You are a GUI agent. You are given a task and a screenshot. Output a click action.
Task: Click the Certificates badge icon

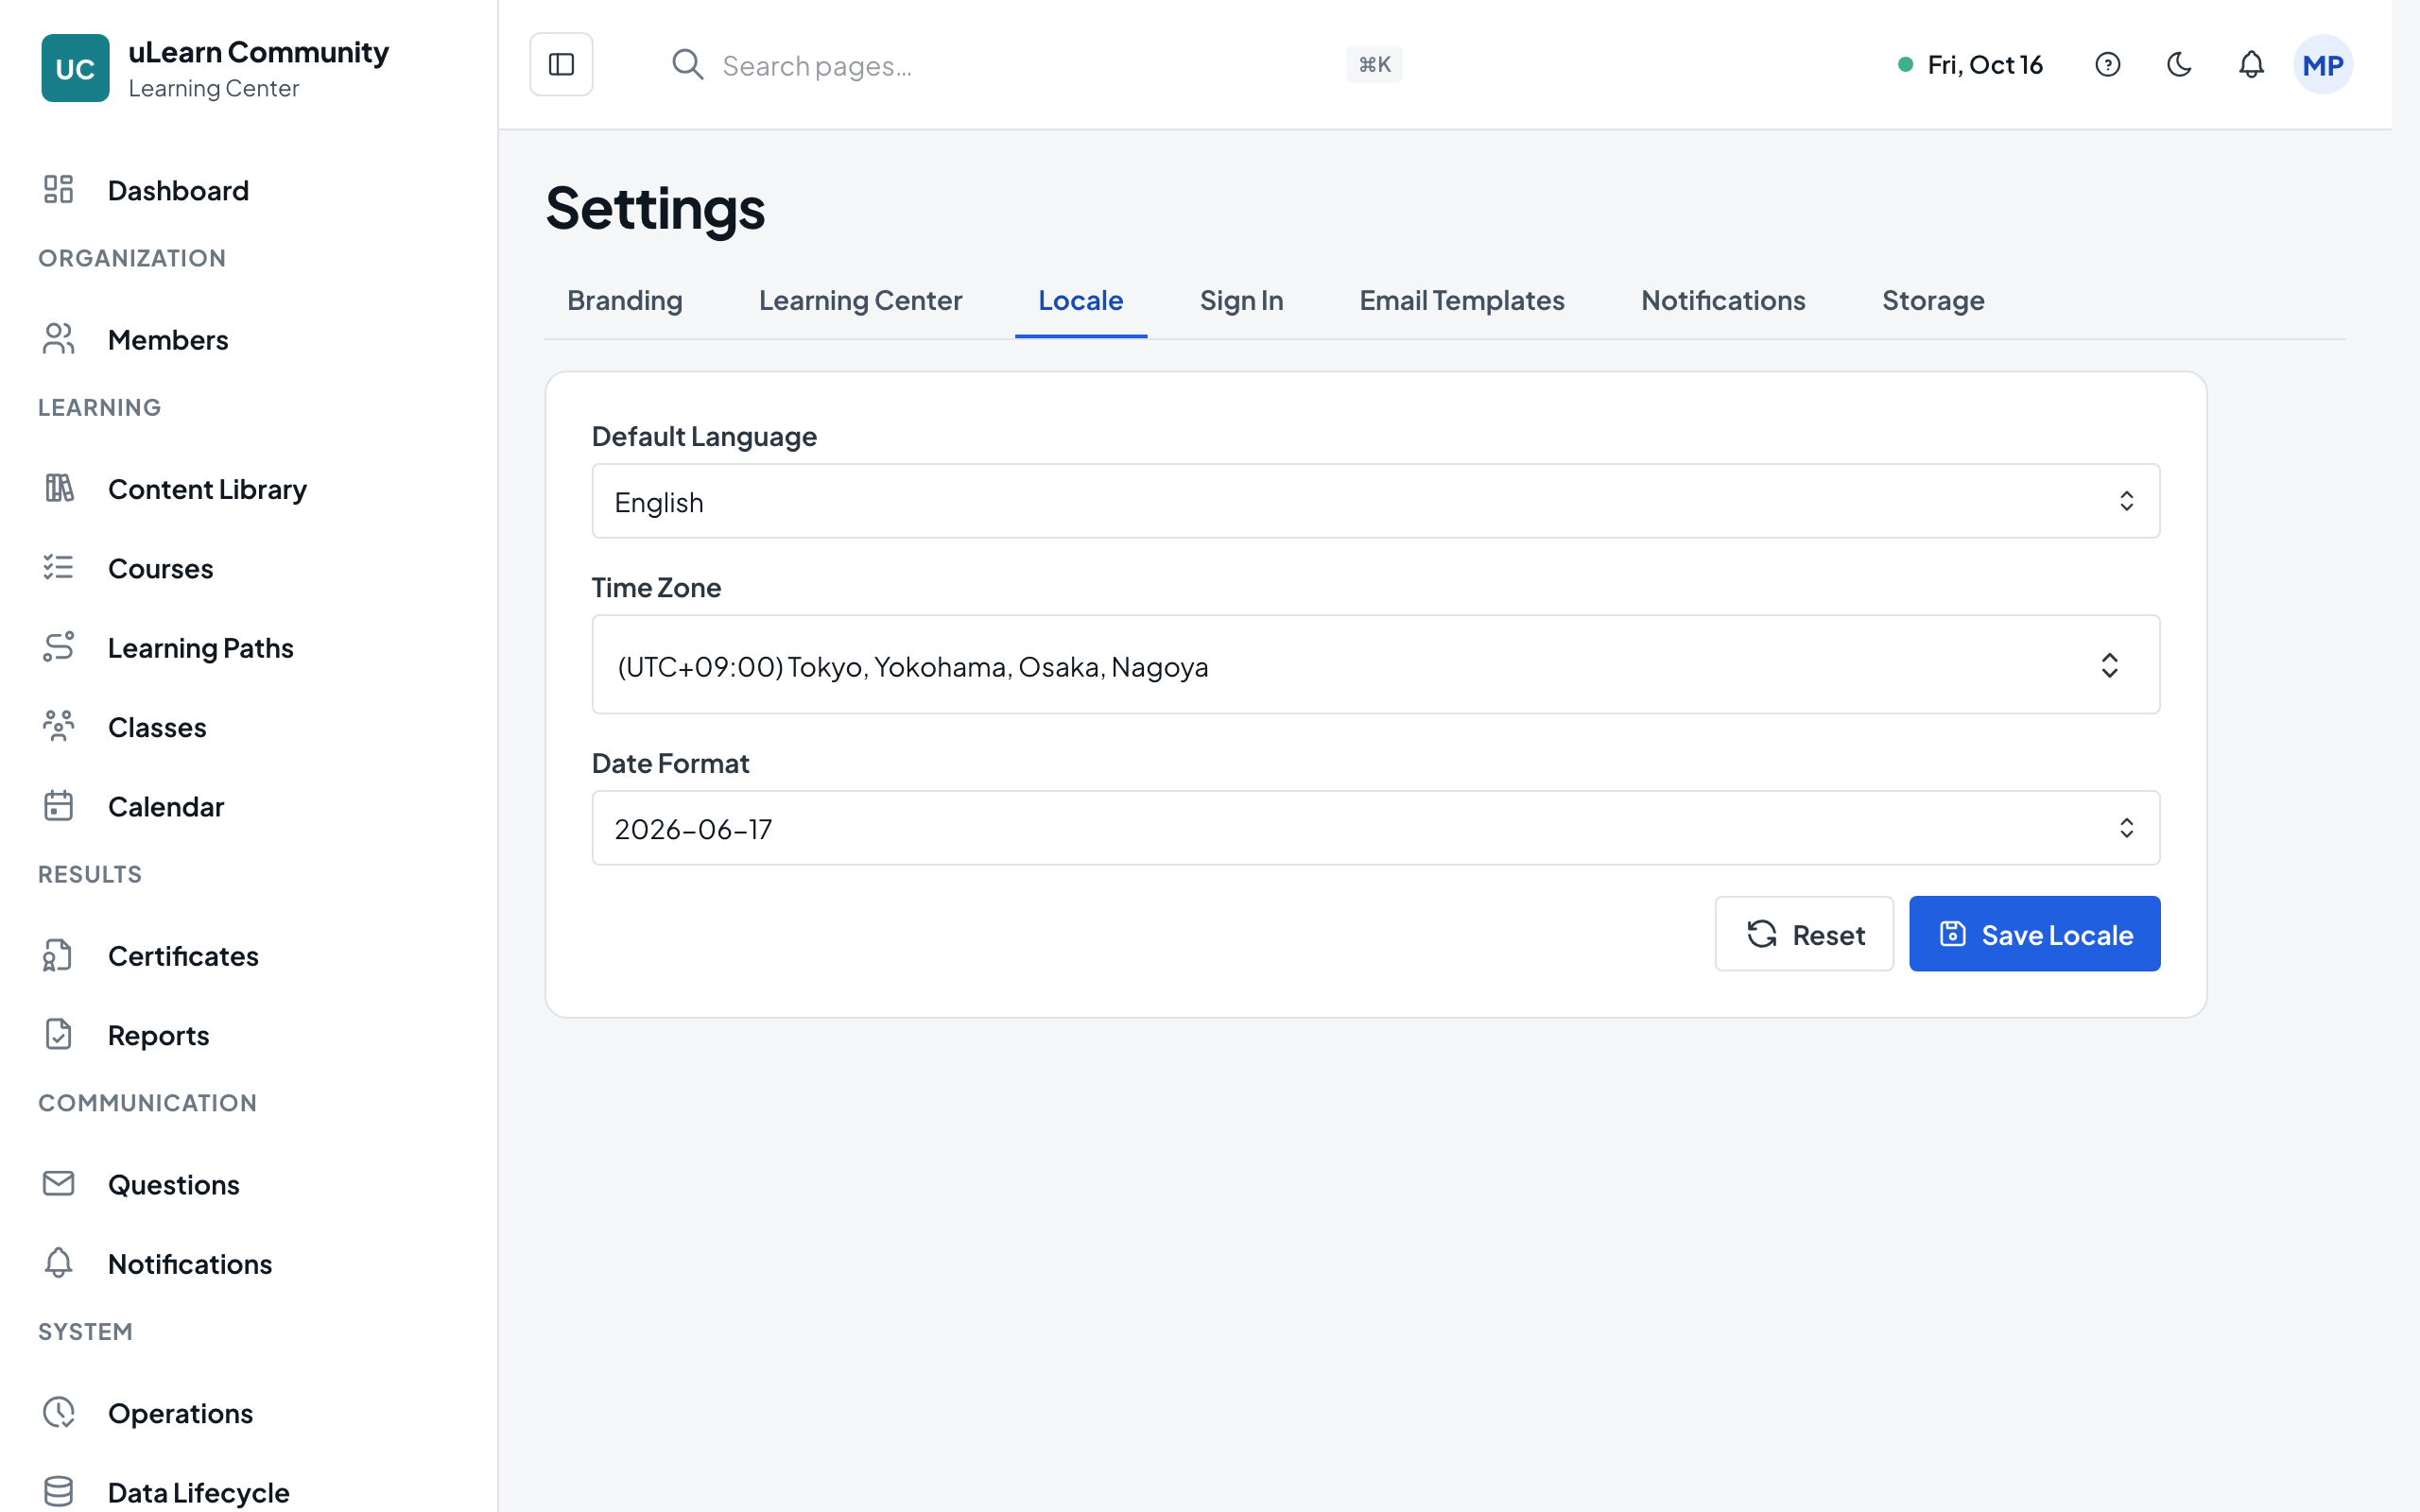click(59, 955)
